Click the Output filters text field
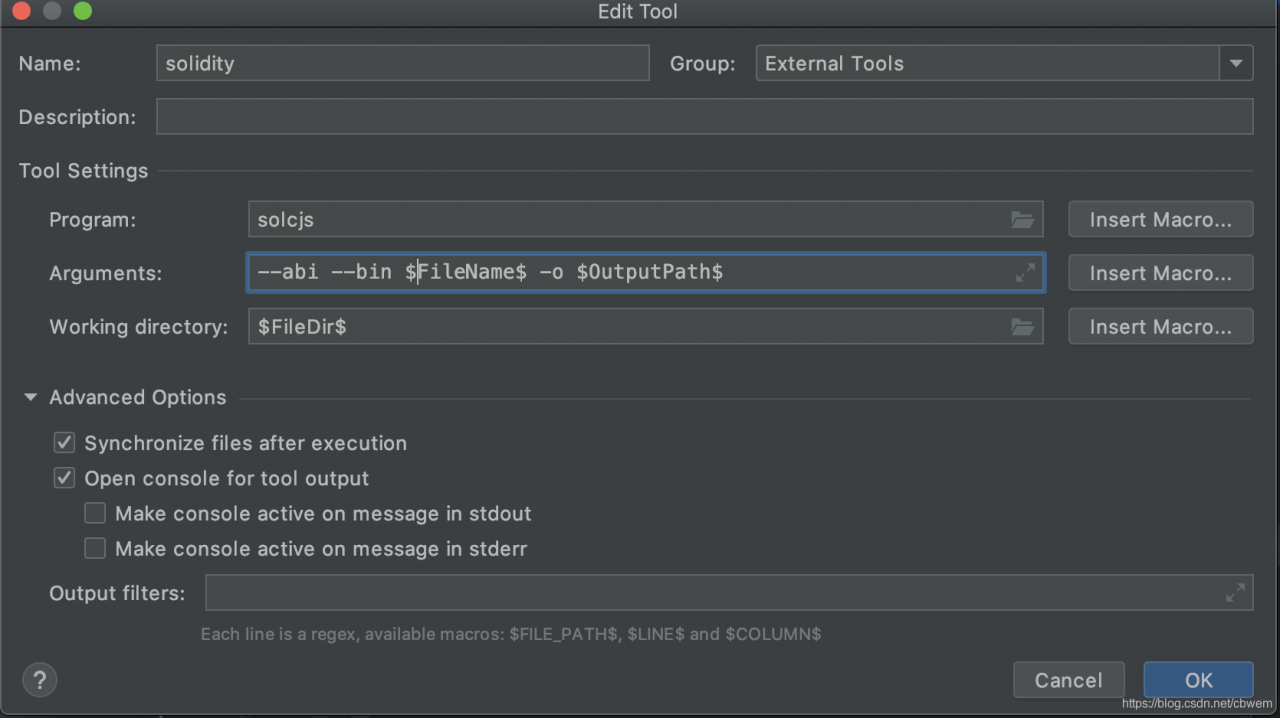 tap(710, 593)
